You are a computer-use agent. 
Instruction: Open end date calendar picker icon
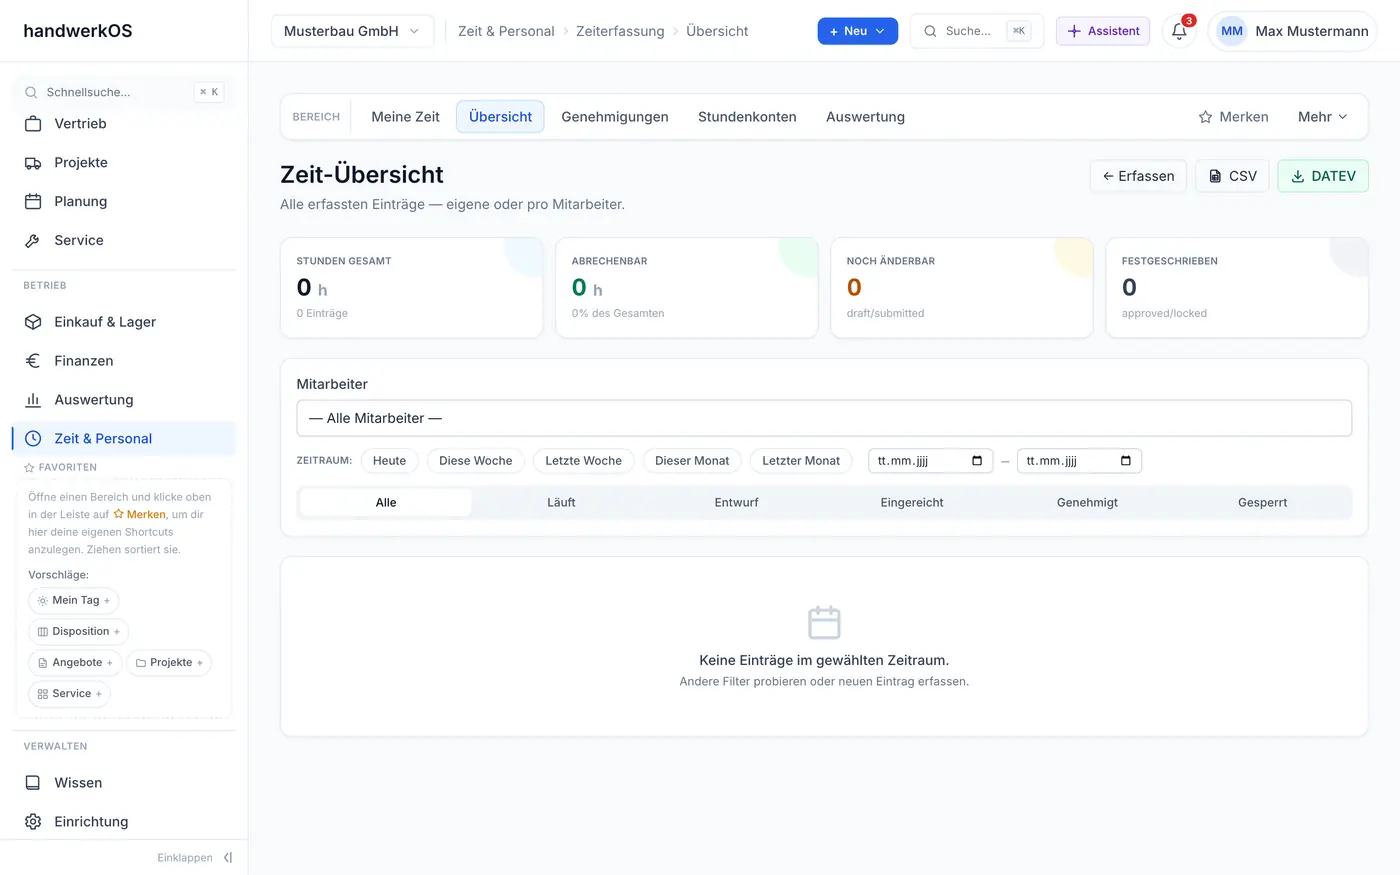[x=1126, y=461]
